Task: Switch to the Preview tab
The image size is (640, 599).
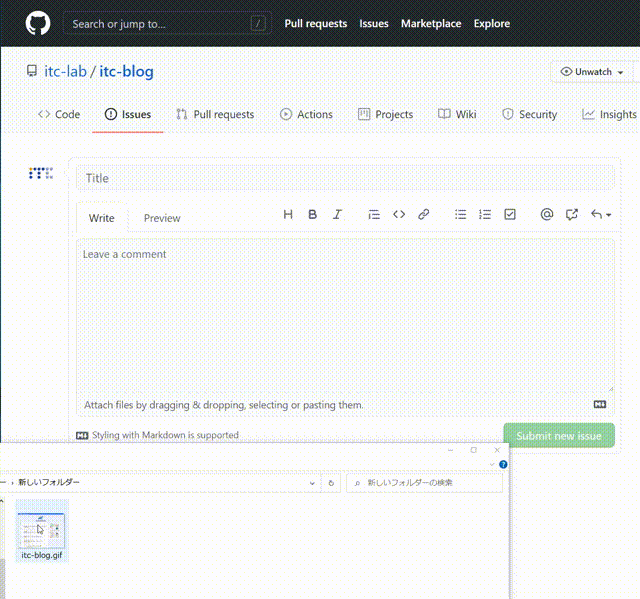Action: pyautogui.click(x=162, y=218)
